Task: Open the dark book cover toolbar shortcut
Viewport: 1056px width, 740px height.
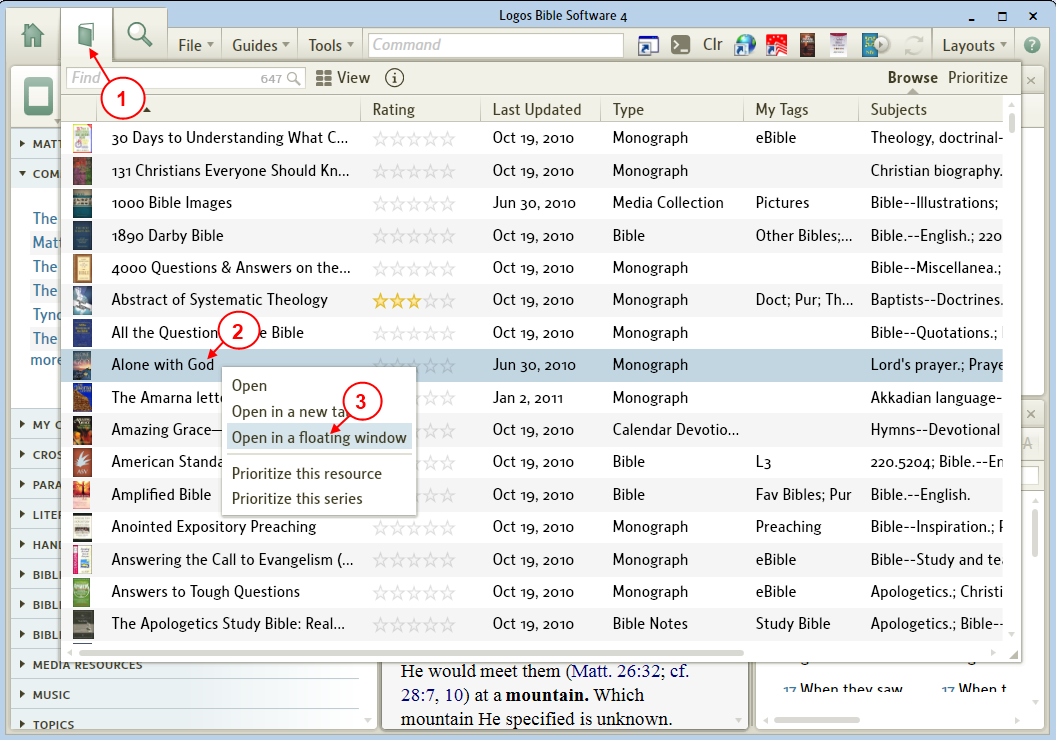Action: (807, 45)
